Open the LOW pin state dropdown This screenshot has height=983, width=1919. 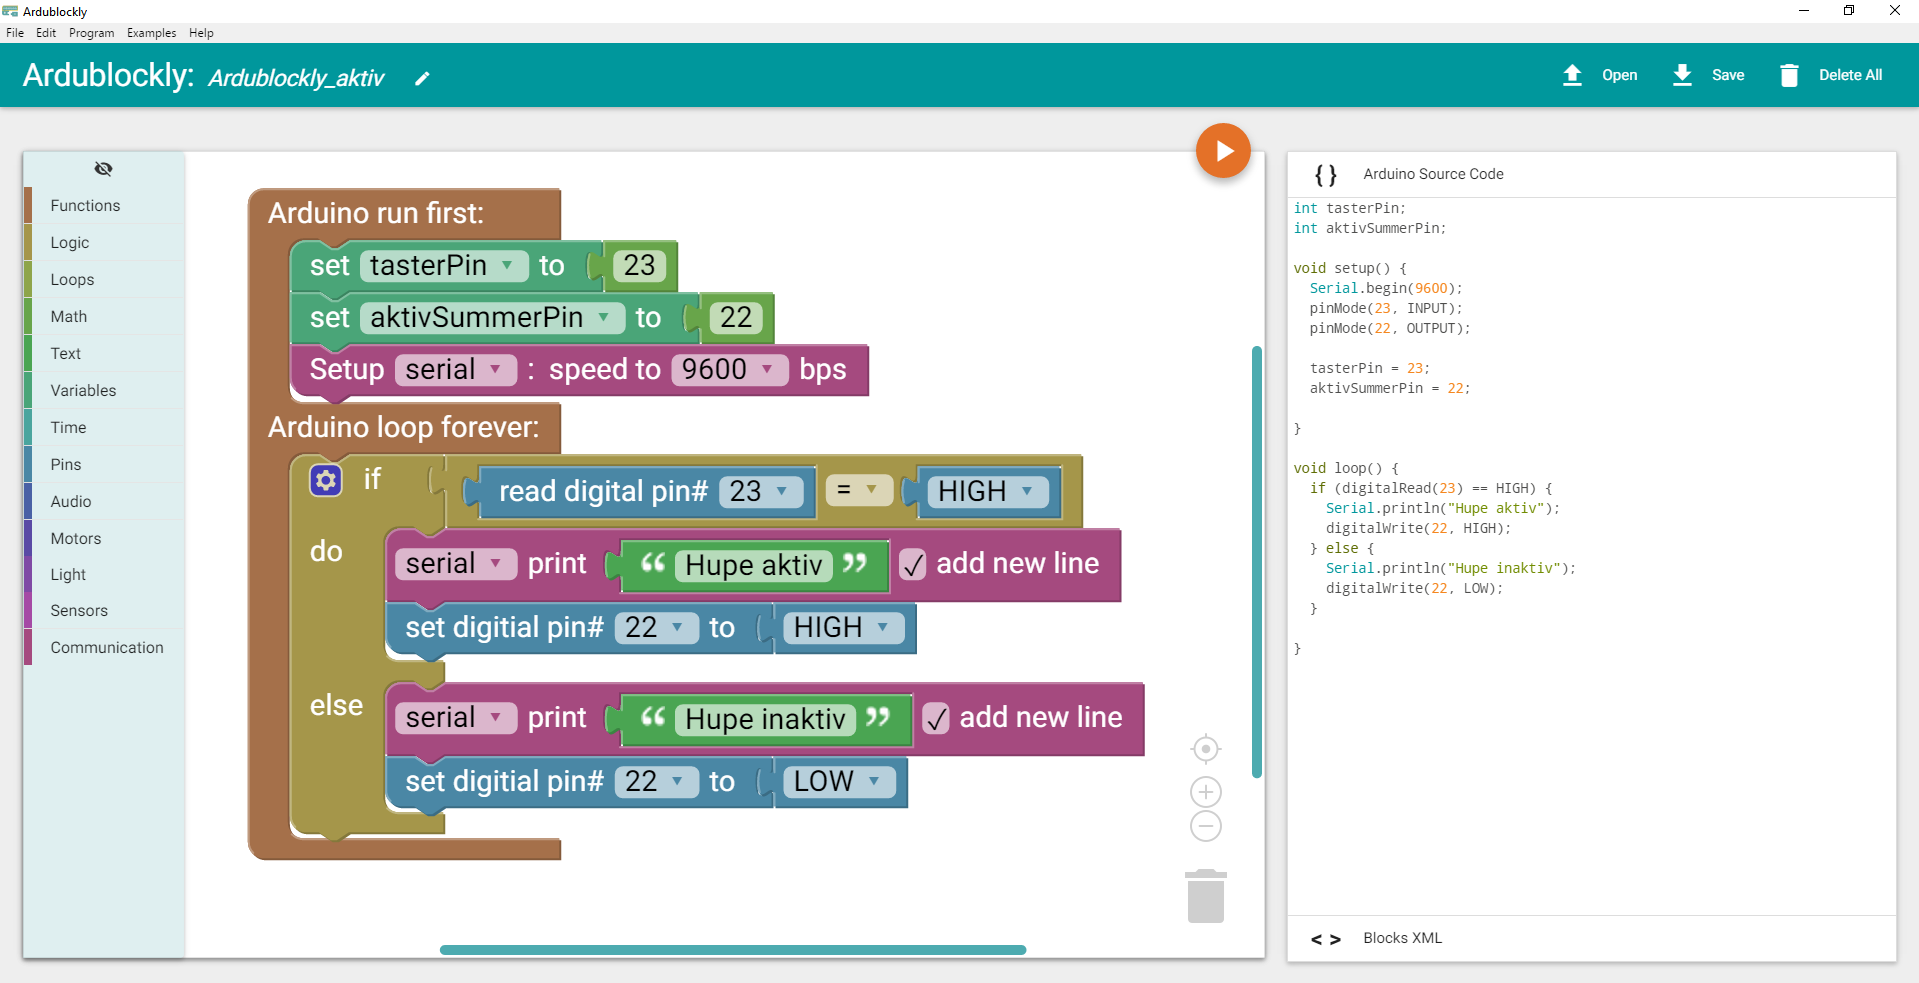(874, 781)
